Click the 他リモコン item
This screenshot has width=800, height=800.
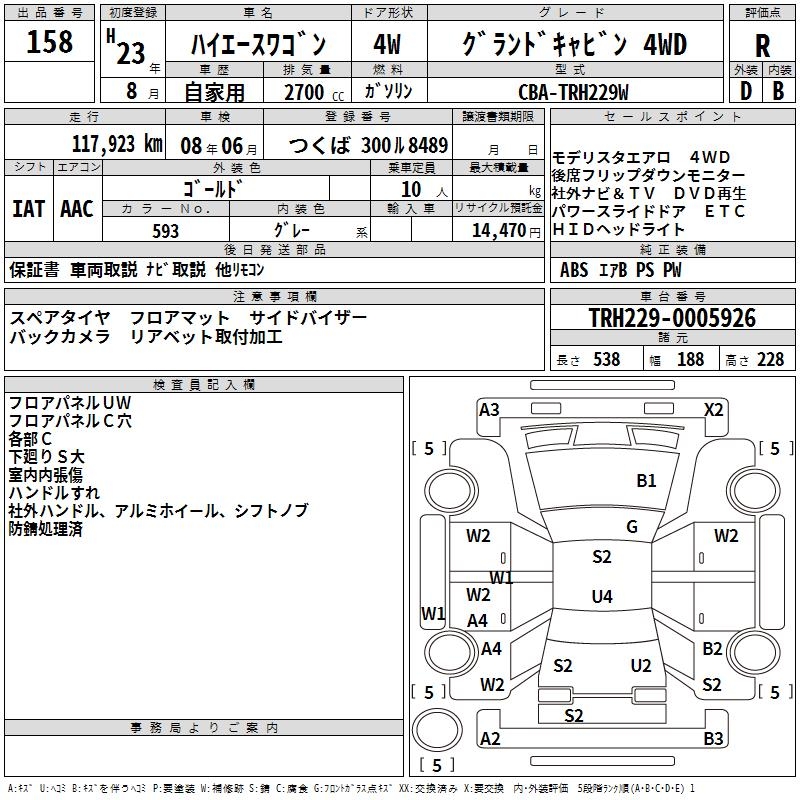pos(240,270)
